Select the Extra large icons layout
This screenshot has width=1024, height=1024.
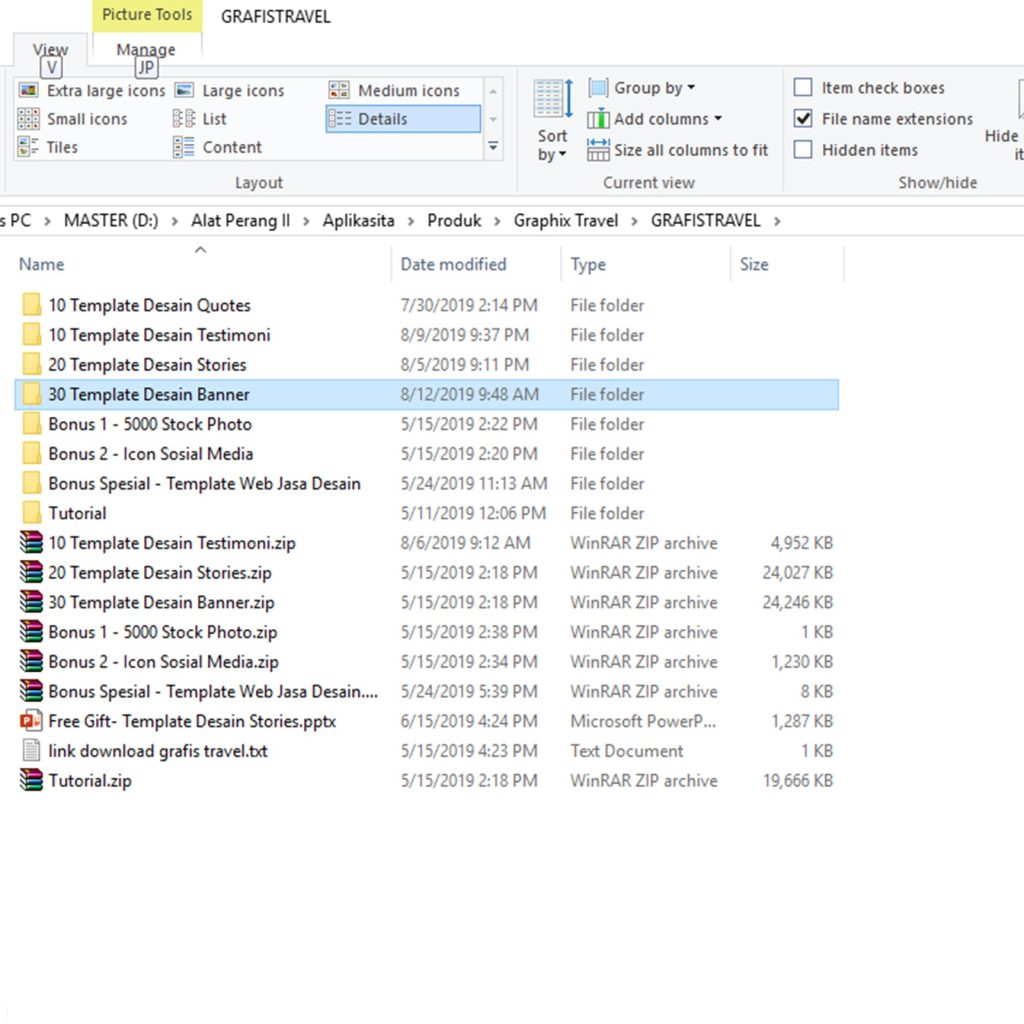tap(92, 90)
